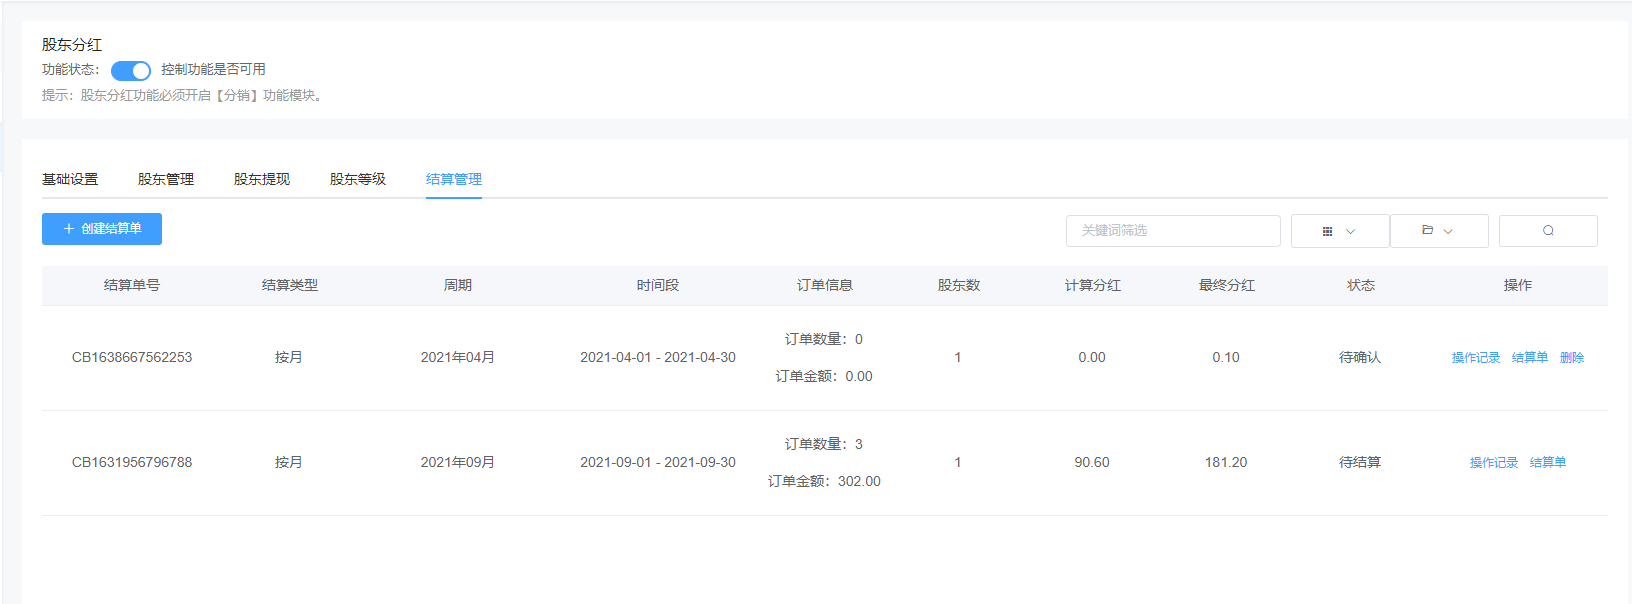Select the row with number CB1631956796788
The height and width of the screenshot is (604, 1632).
pyautogui.click(x=132, y=462)
